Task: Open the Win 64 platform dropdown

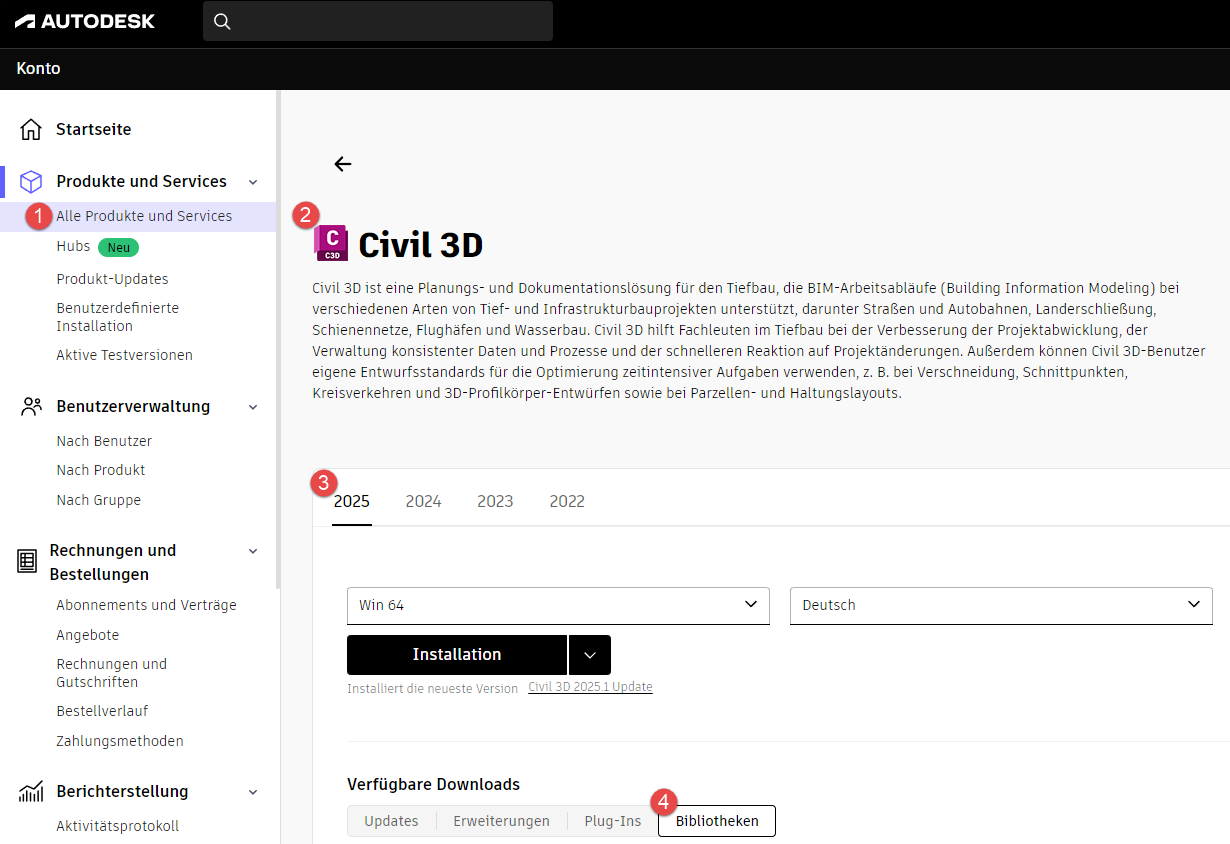Action: pyautogui.click(x=558, y=605)
